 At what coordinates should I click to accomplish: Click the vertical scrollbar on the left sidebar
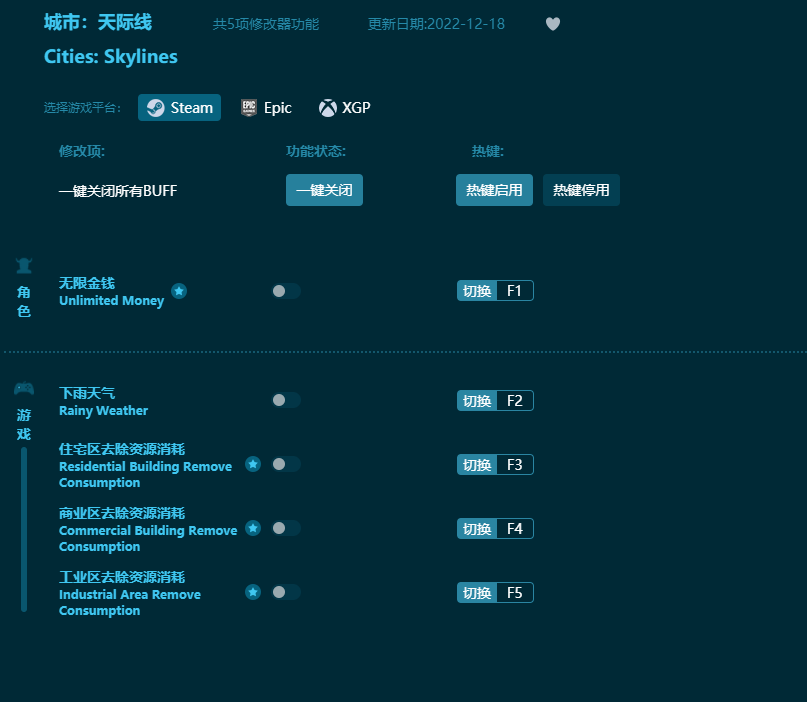point(23,530)
